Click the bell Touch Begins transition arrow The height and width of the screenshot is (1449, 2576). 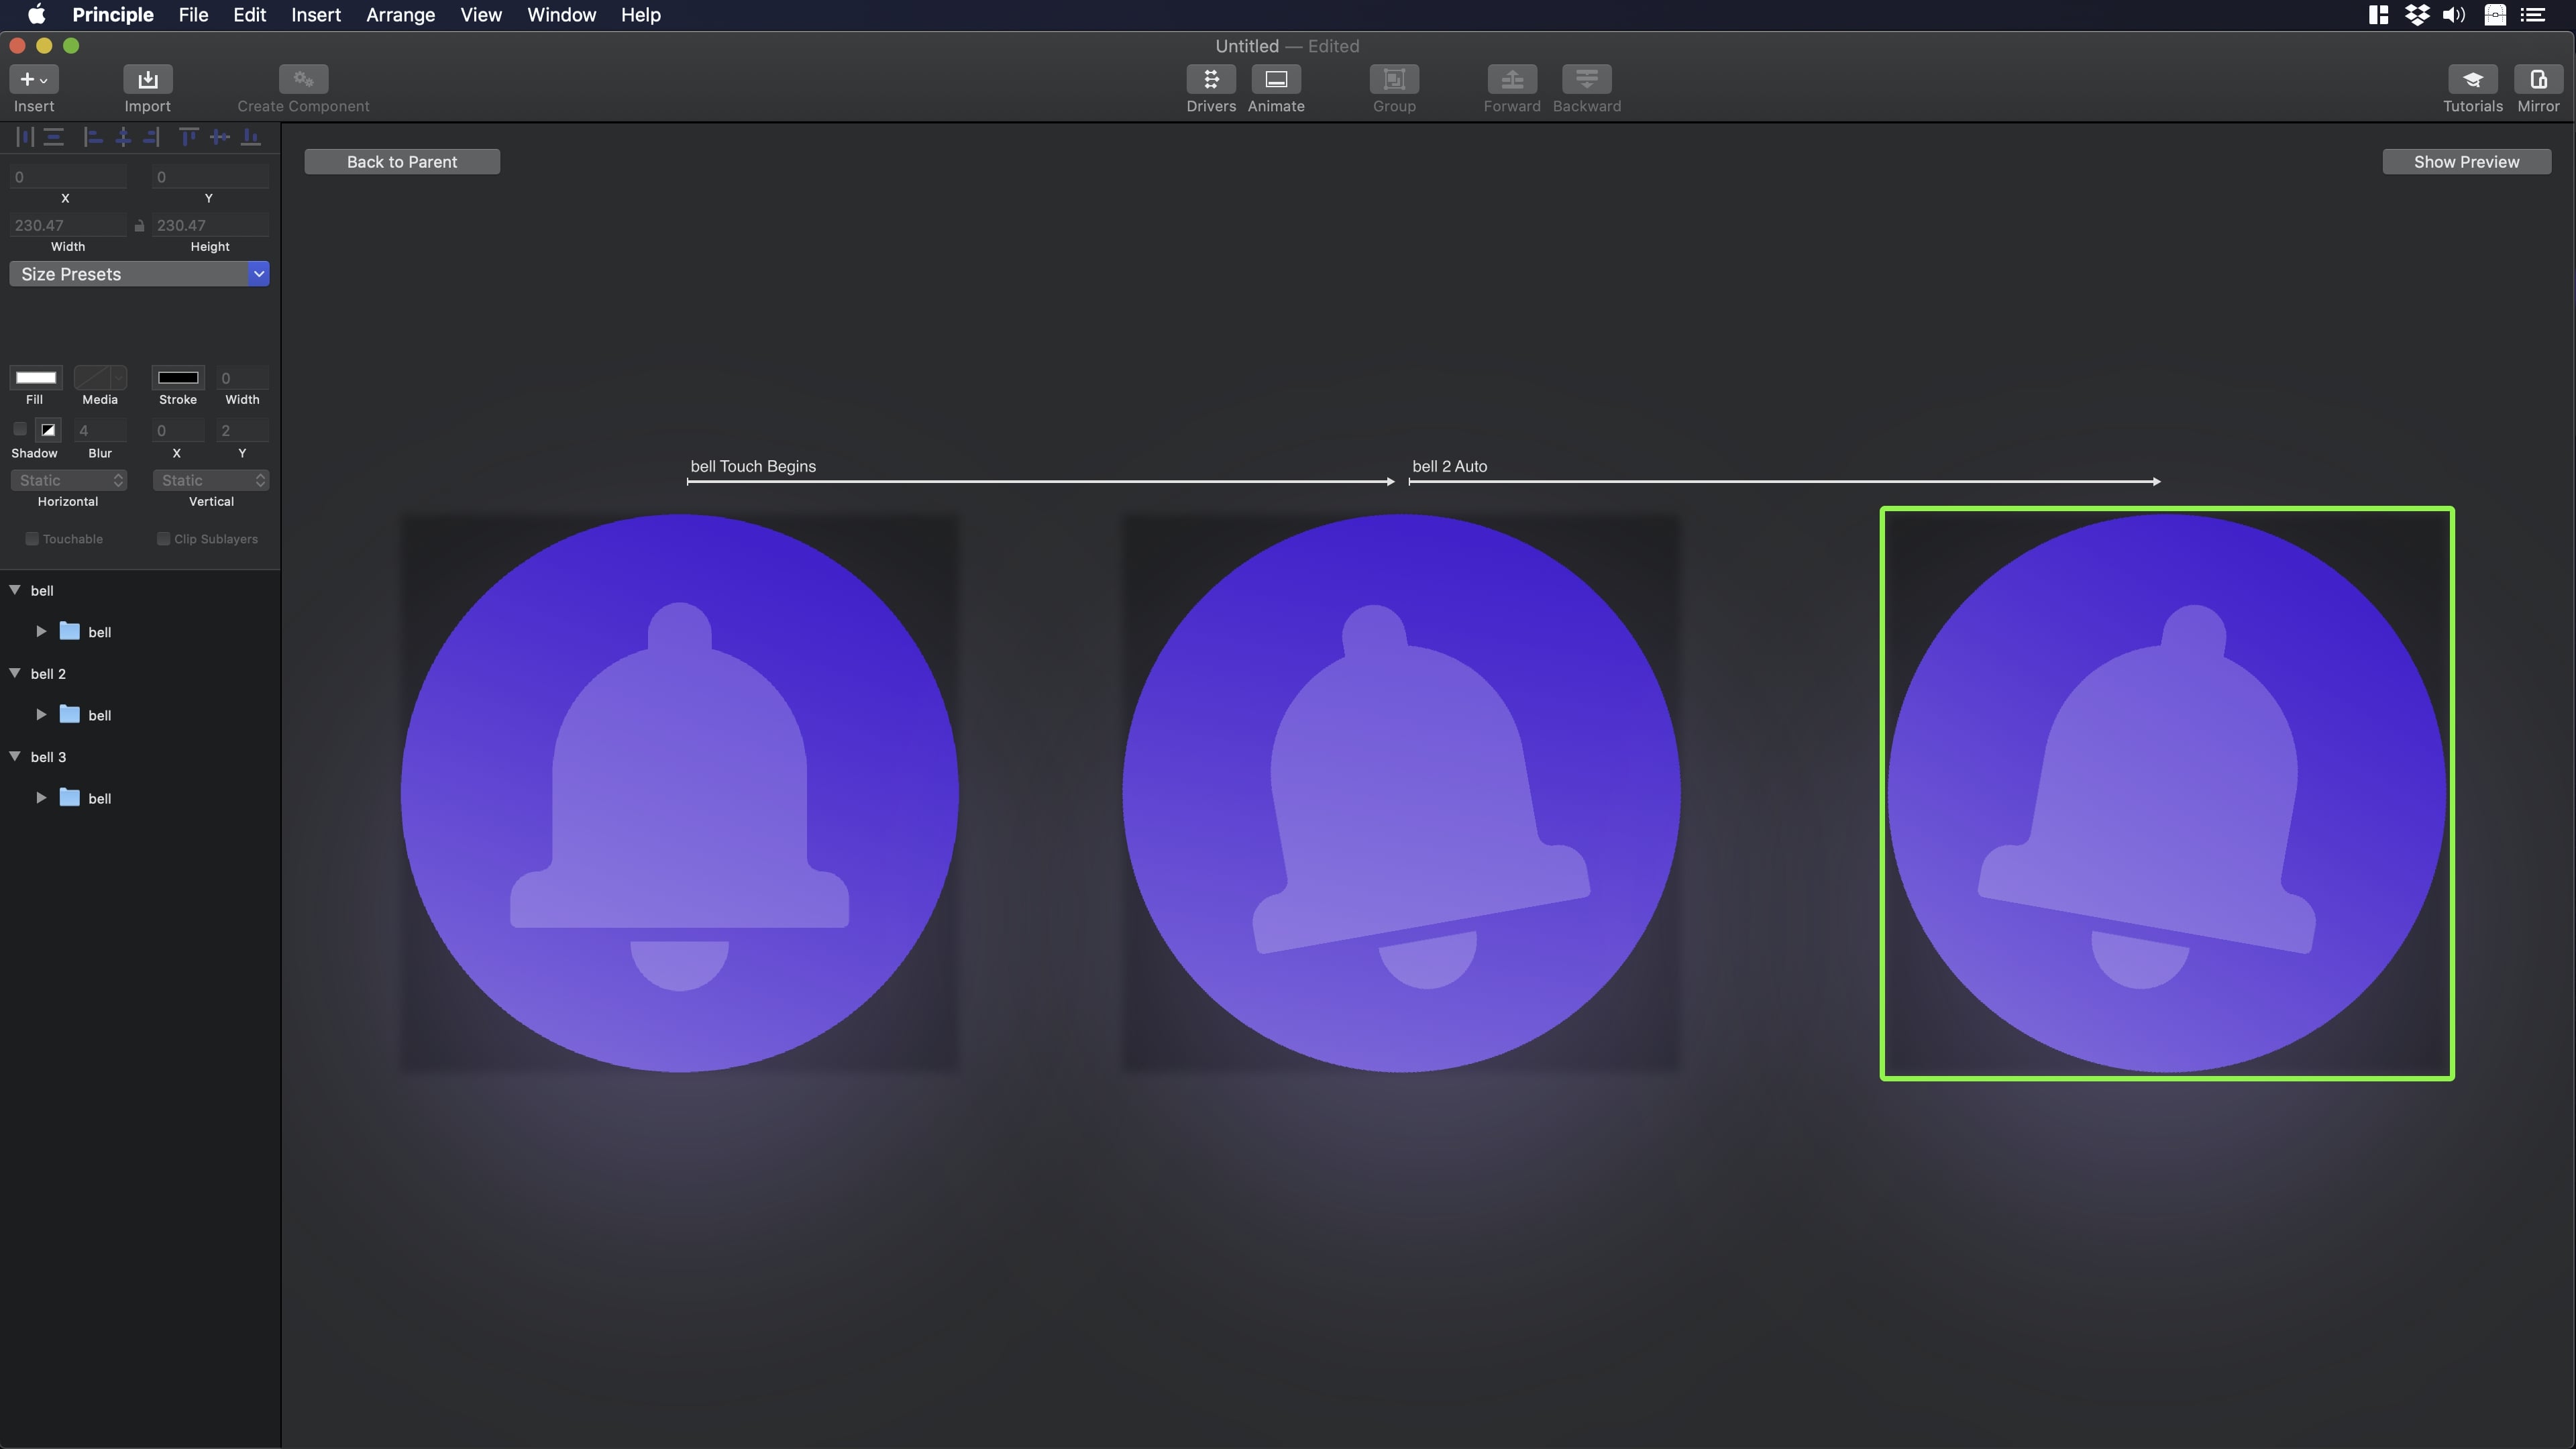tap(1040, 481)
